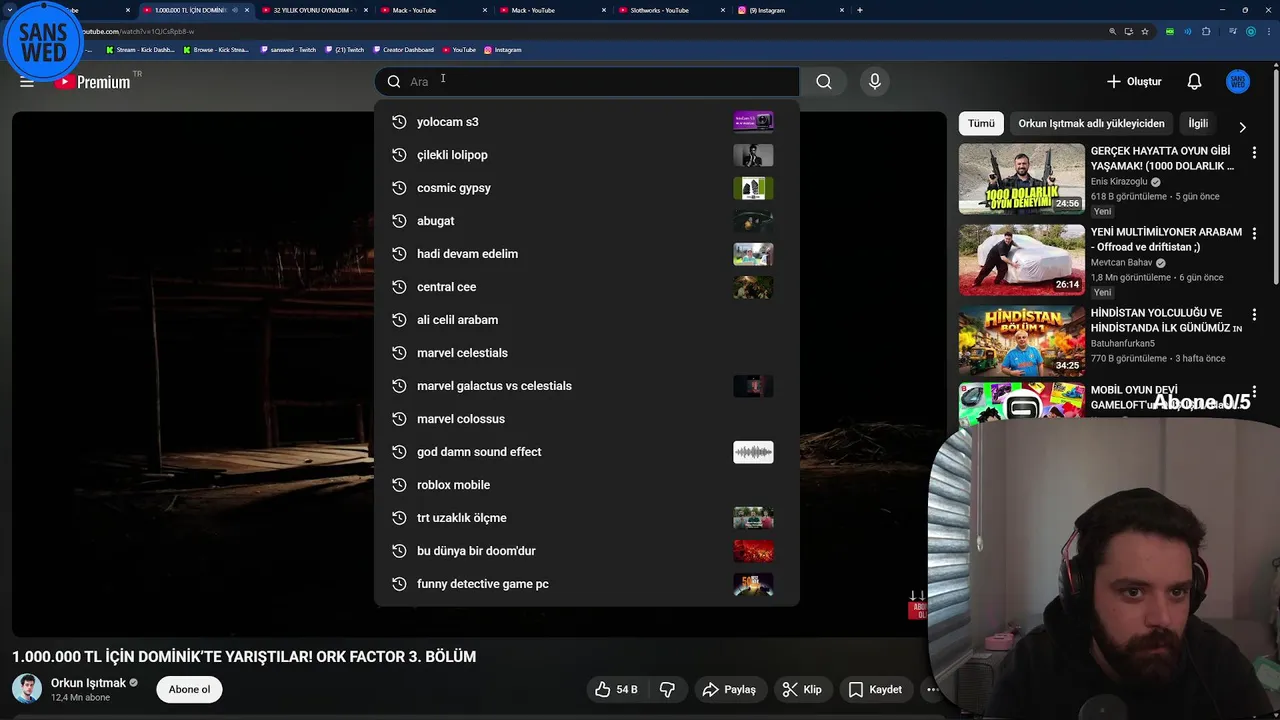The image size is (1280, 720).
Task: Choose suggestion marvel celestials
Action: tap(586, 353)
